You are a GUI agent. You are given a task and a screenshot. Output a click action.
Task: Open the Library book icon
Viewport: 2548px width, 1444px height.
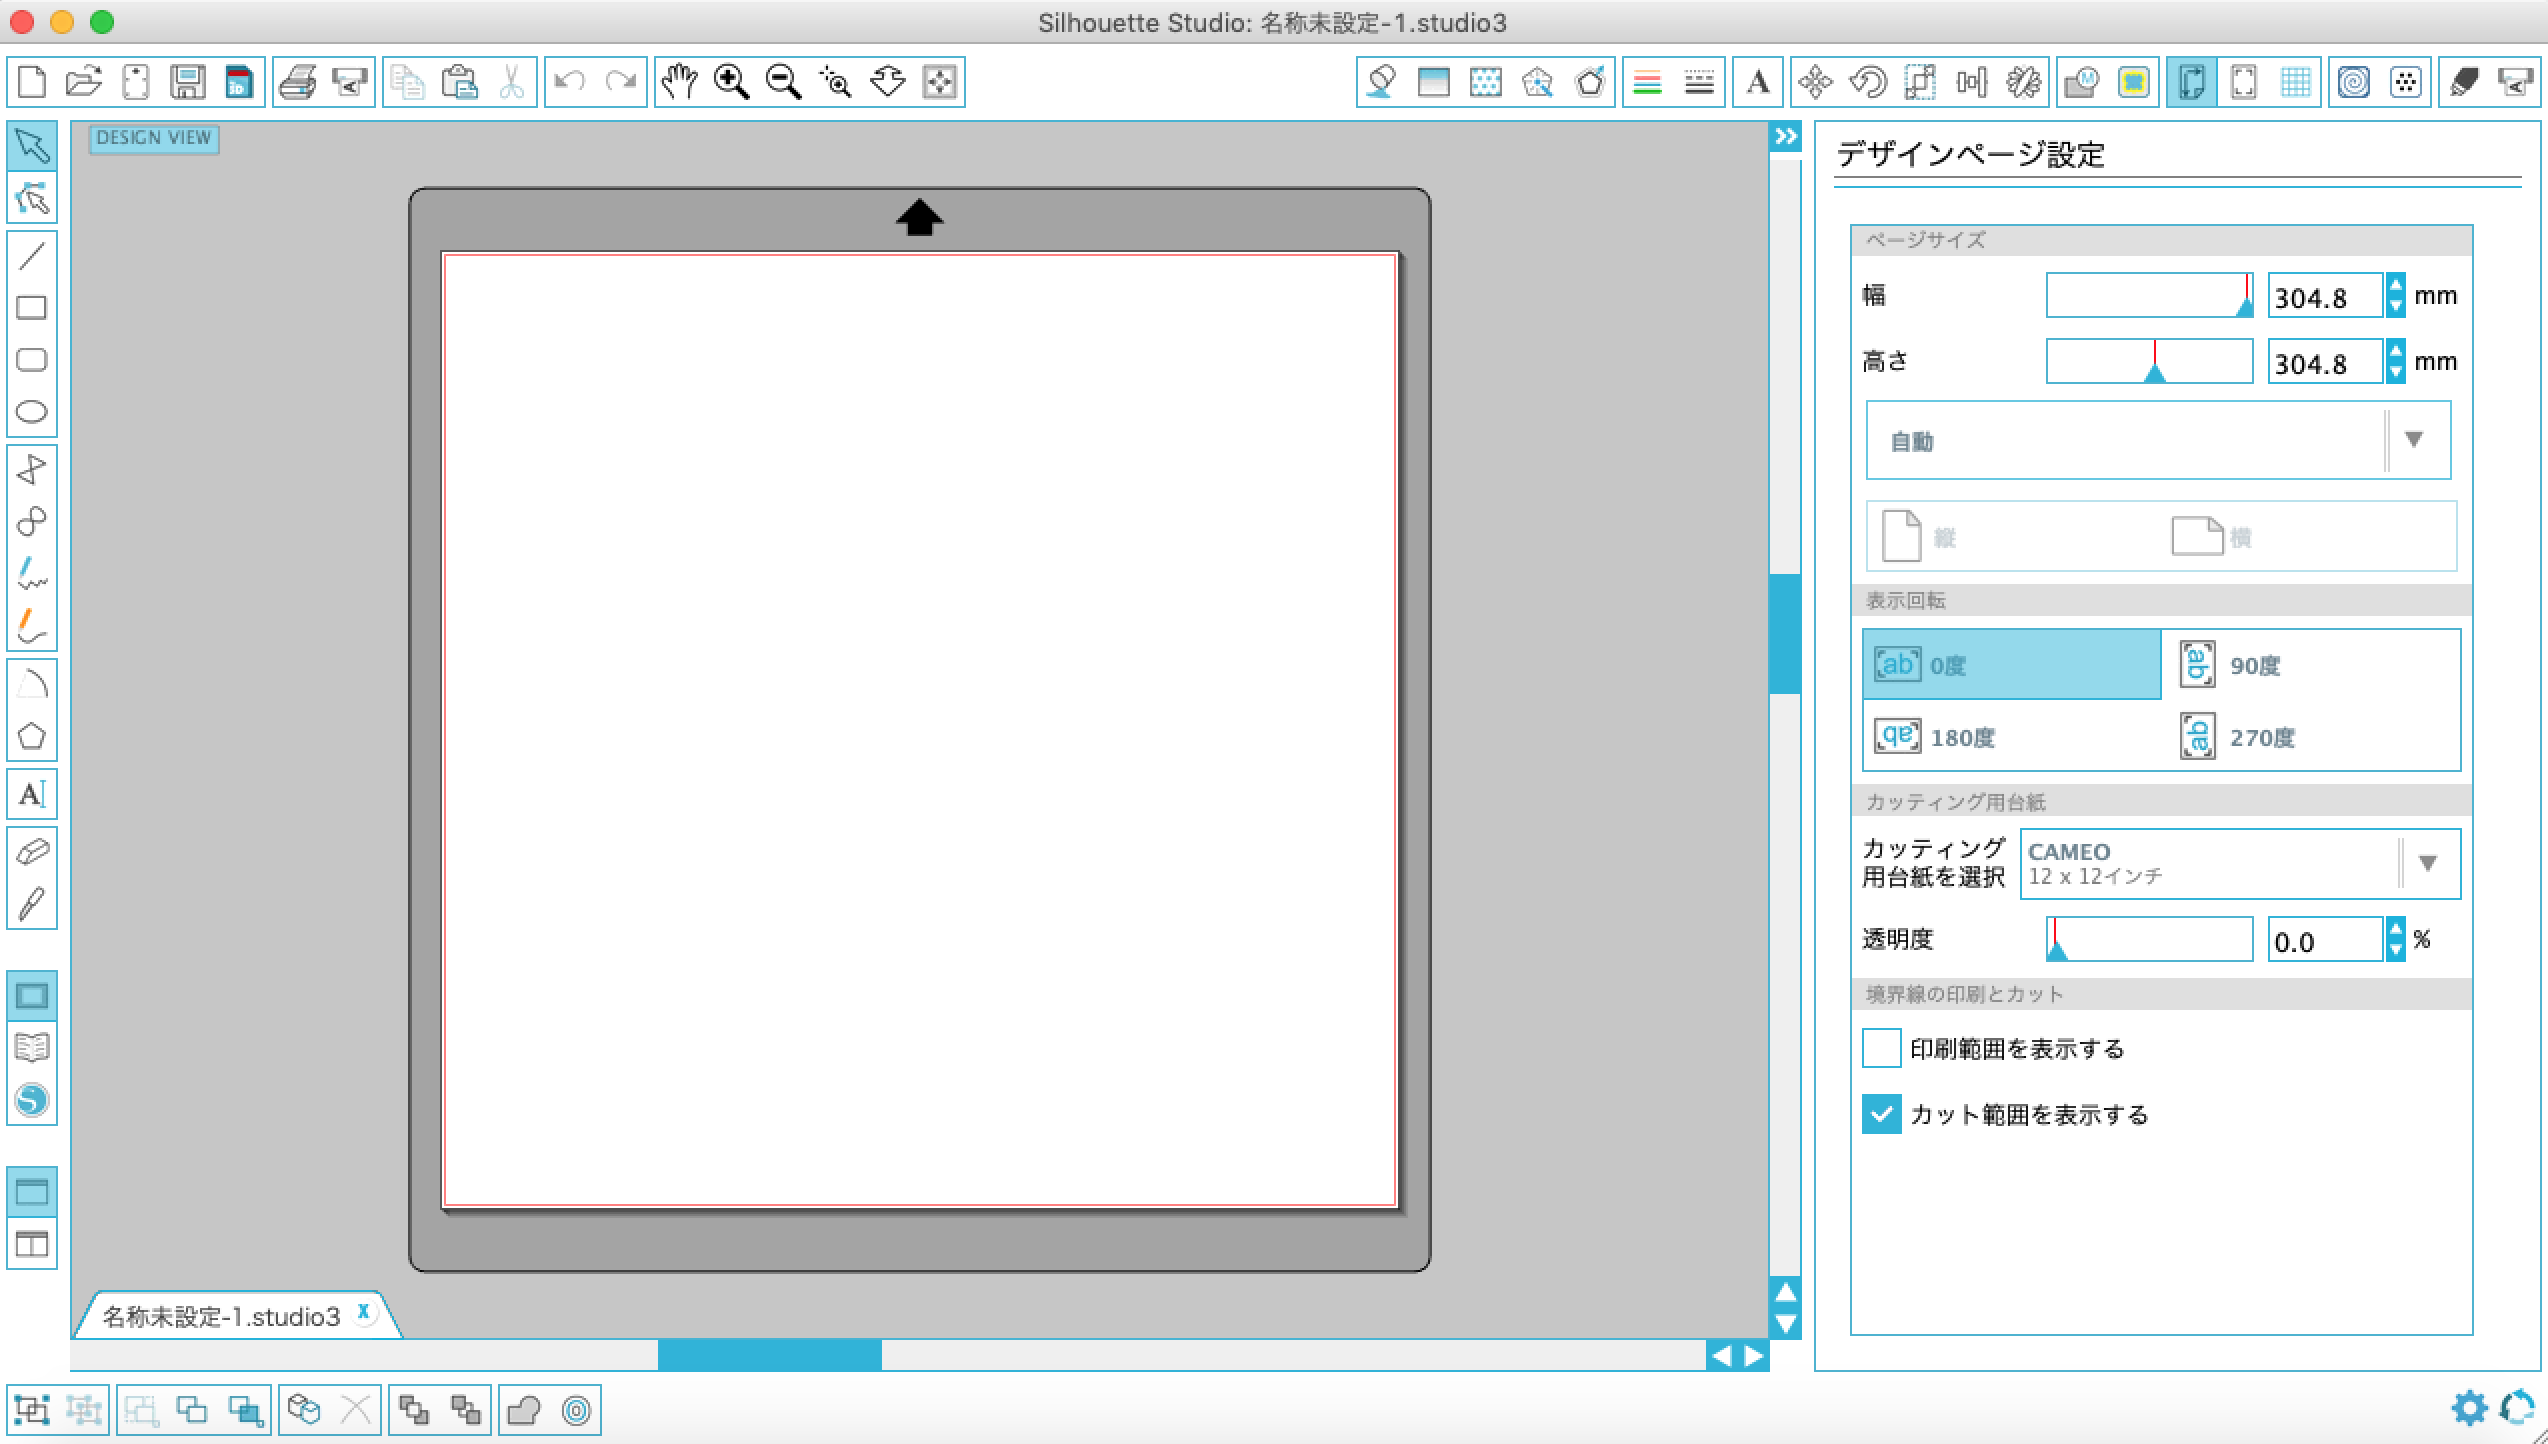point(32,1048)
